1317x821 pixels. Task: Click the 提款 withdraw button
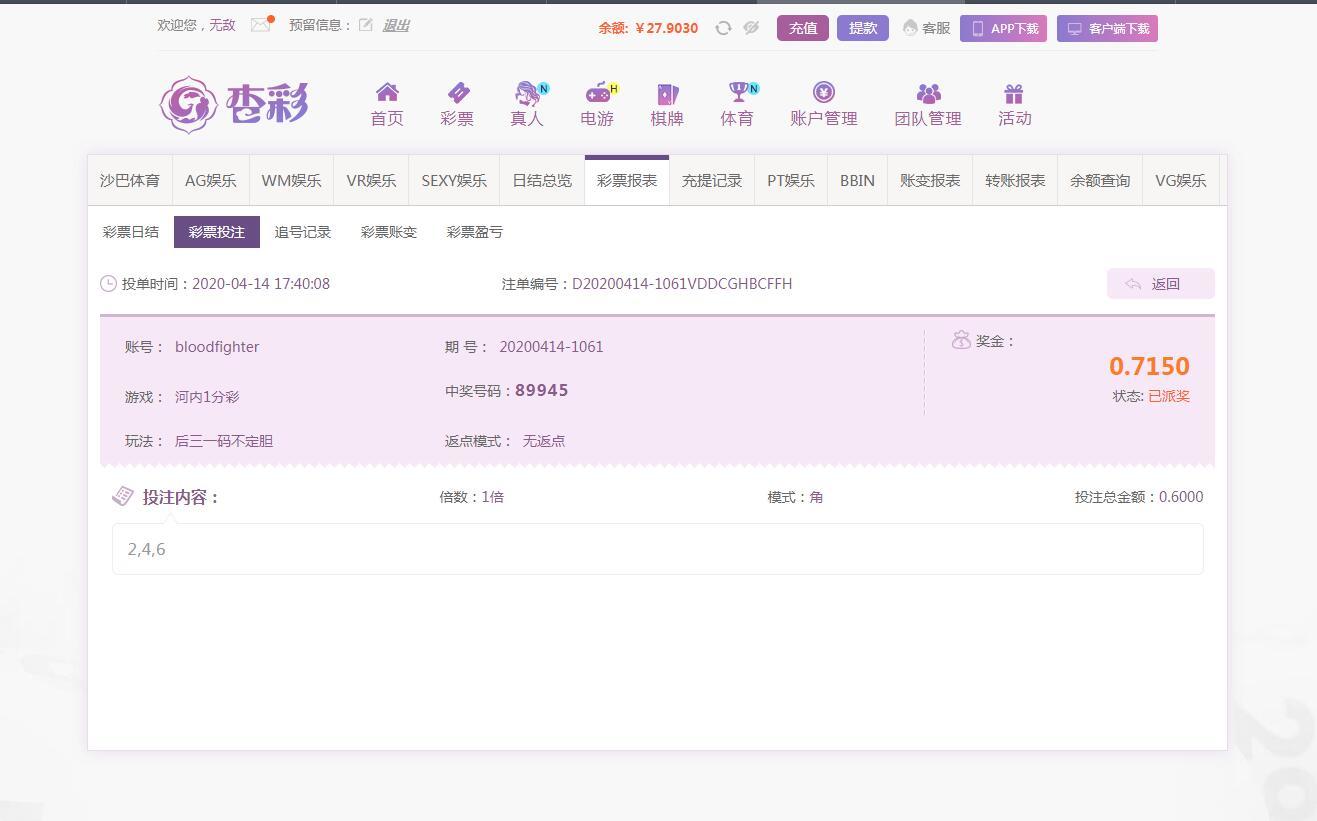(x=862, y=28)
